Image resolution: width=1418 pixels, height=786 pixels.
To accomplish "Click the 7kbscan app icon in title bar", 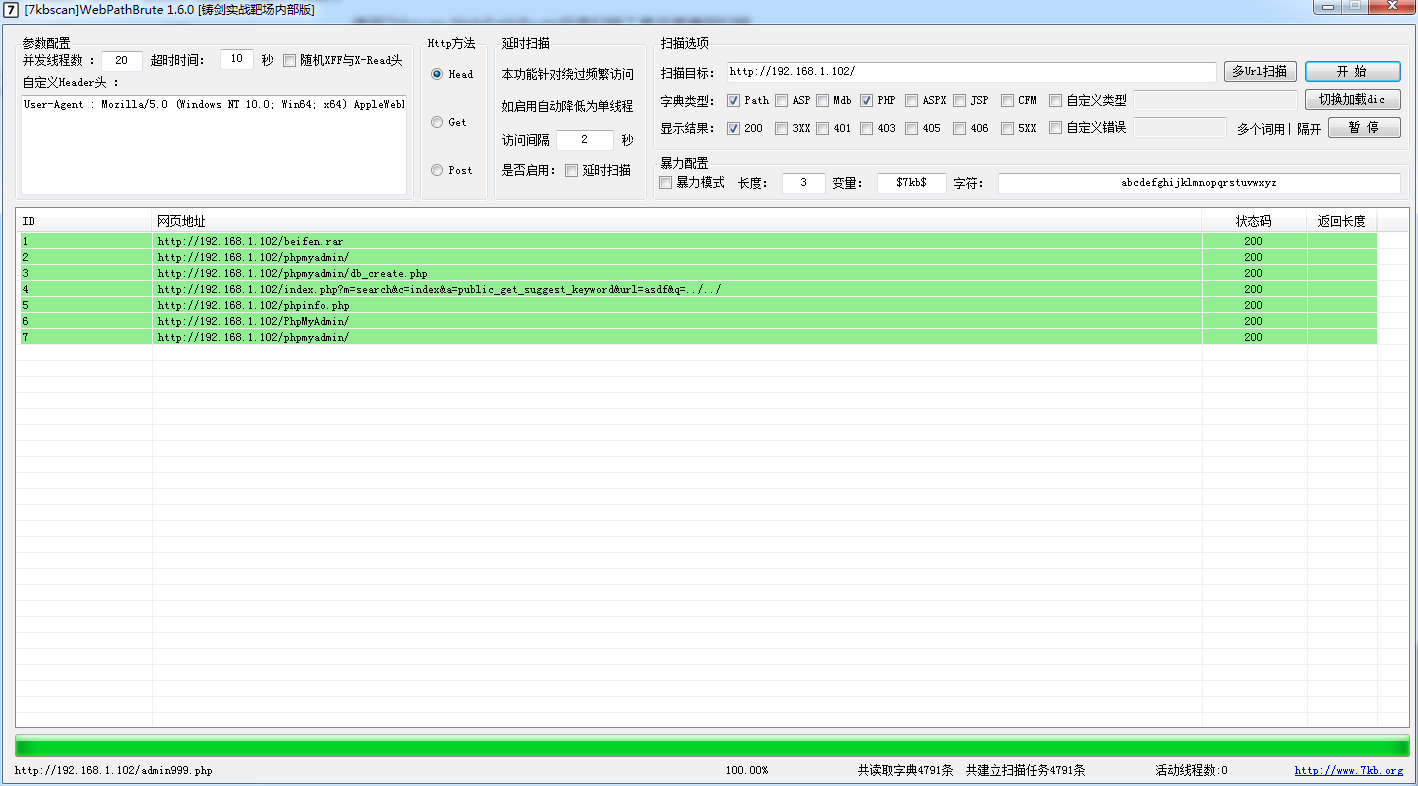I will 11,9.
